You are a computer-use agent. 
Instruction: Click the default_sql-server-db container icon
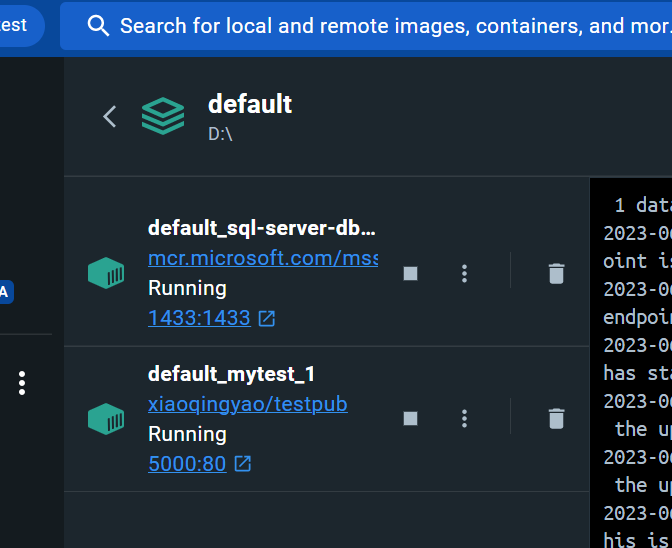106,273
